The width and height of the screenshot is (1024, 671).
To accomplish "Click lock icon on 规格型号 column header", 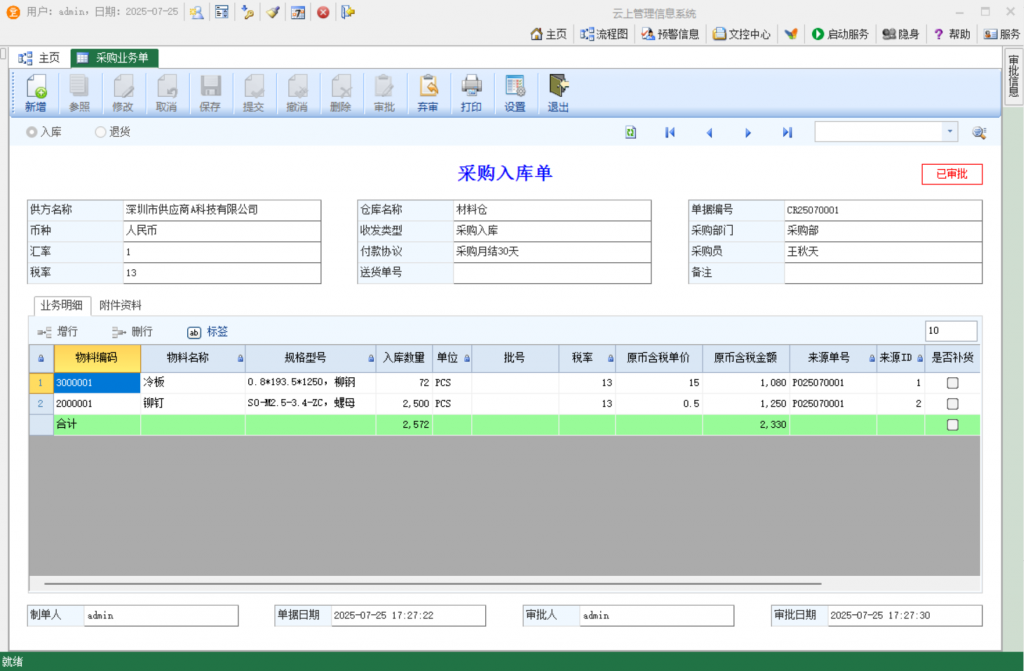I will [371, 358].
